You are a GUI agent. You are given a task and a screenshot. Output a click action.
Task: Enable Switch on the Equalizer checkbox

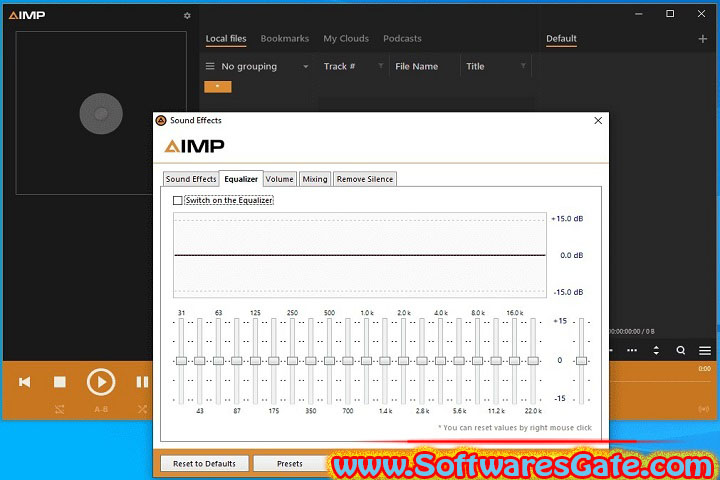(x=178, y=200)
